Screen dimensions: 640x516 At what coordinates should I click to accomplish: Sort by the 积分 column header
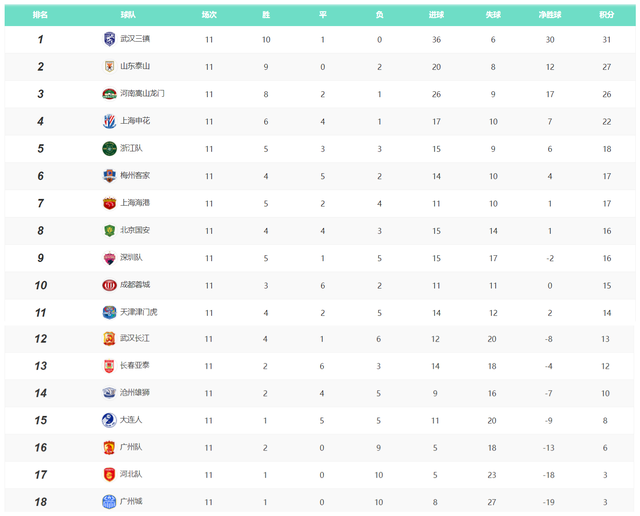[x=607, y=15]
